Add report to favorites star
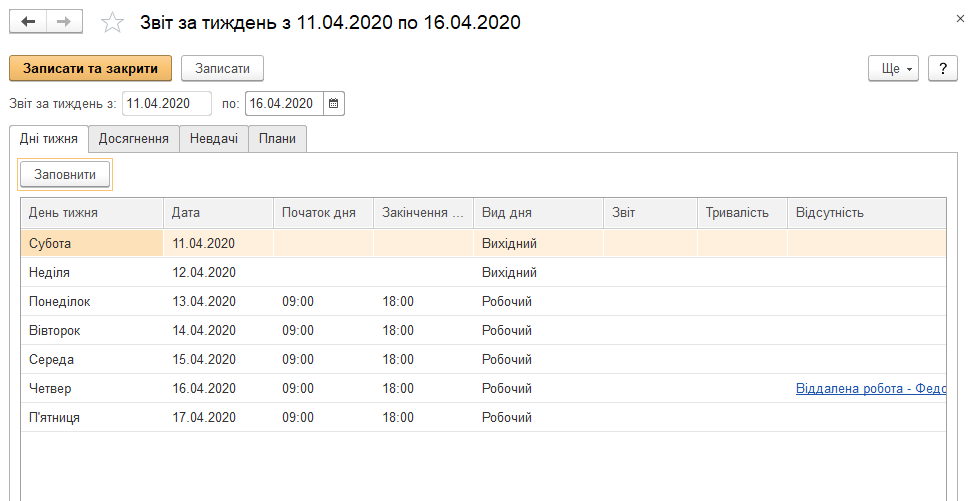 pos(114,22)
